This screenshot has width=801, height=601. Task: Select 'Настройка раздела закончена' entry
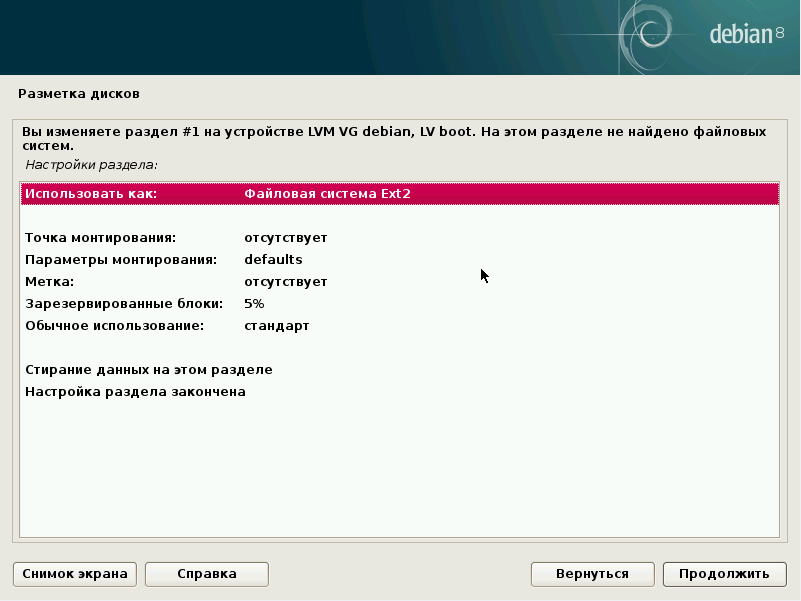(x=136, y=392)
